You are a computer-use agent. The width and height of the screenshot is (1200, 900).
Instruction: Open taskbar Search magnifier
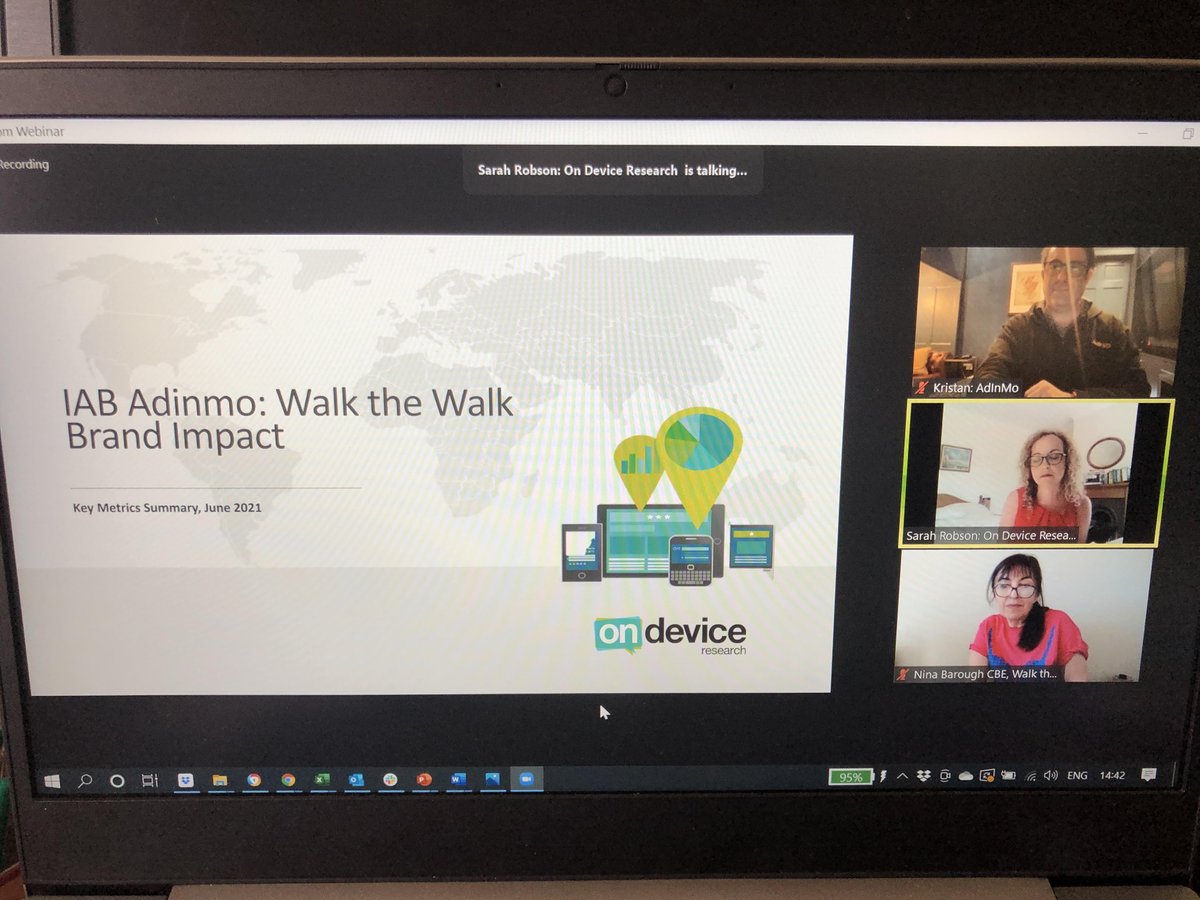[85, 780]
